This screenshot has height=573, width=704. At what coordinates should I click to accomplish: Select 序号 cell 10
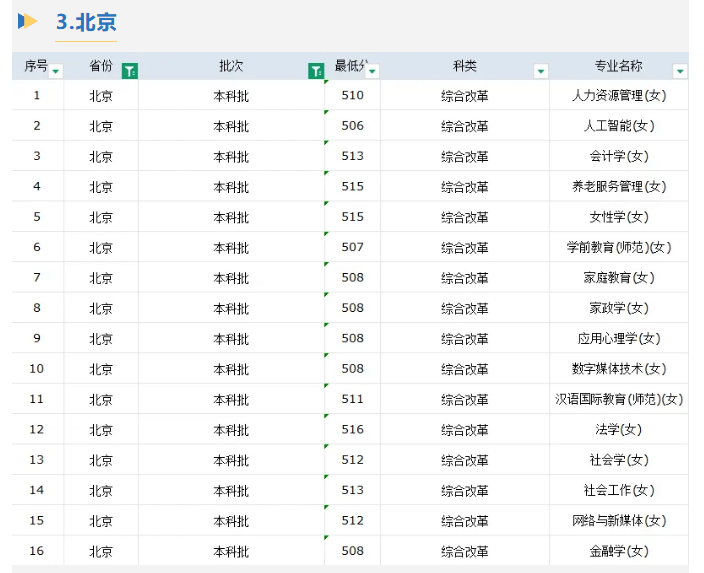(x=37, y=369)
